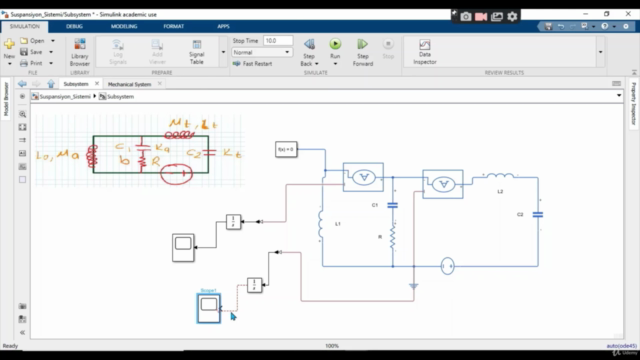The image size is (640, 360).
Task: Select the upper integrator block
Action: pyautogui.click(x=233, y=222)
